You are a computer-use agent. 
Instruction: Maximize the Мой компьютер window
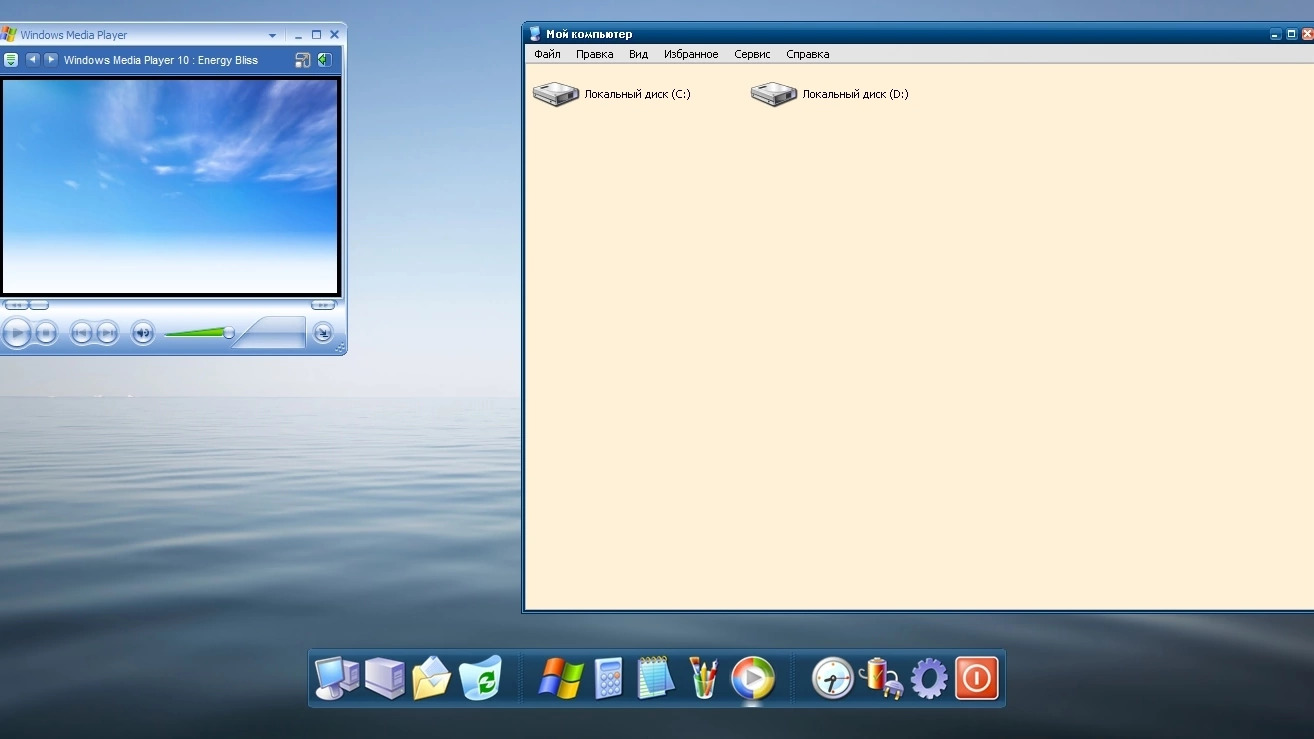(1291, 34)
